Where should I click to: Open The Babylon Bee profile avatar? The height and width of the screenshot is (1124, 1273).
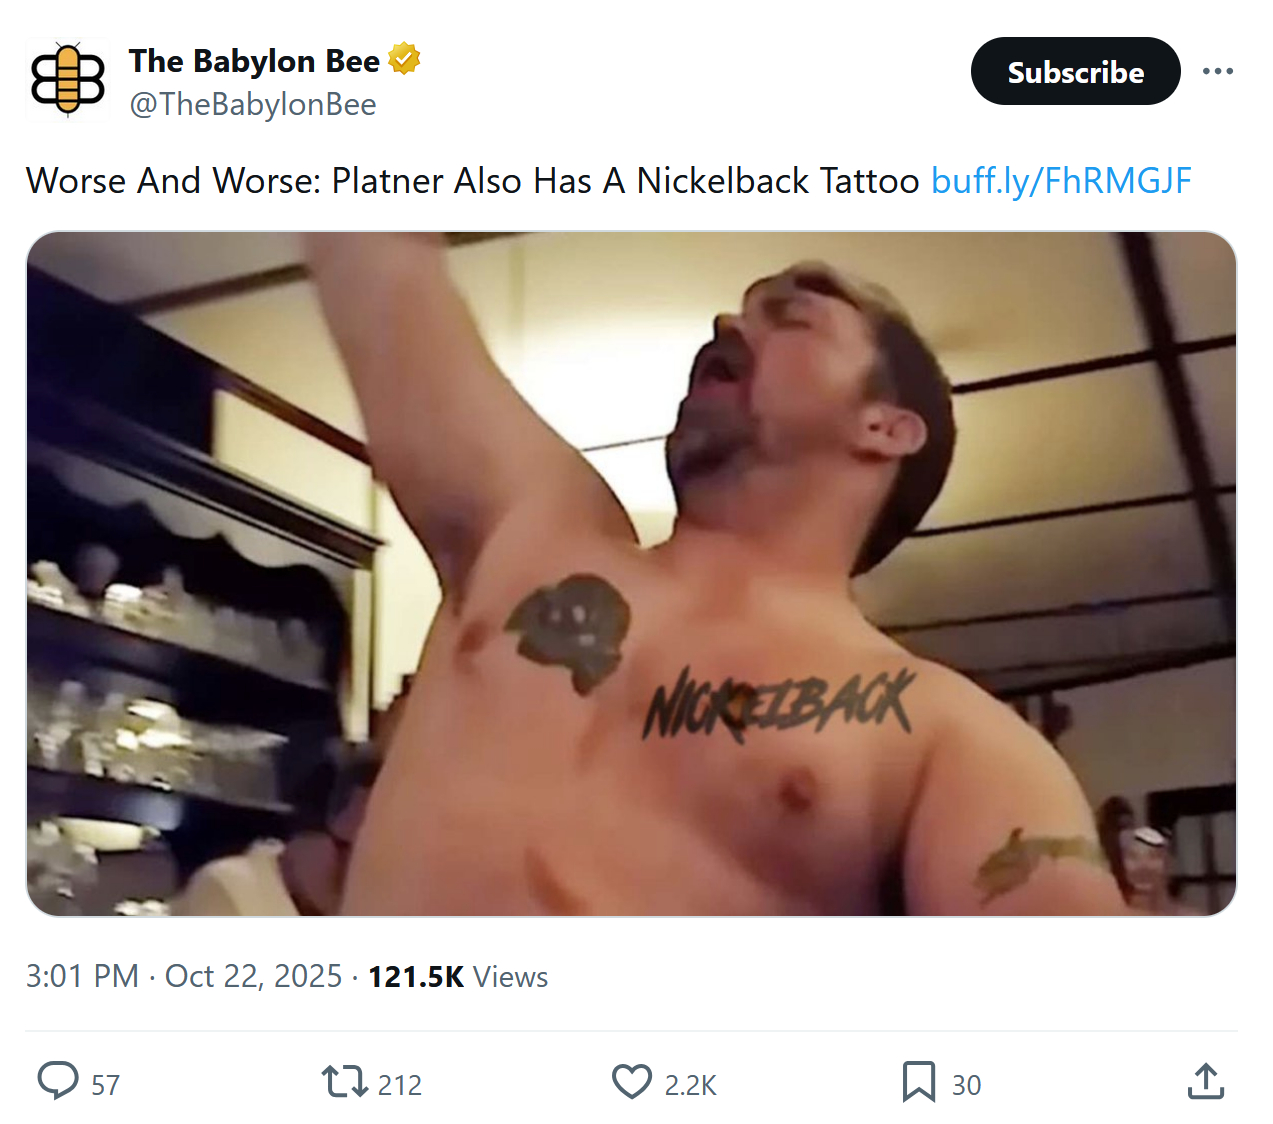pyautogui.click(x=67, y=78)
